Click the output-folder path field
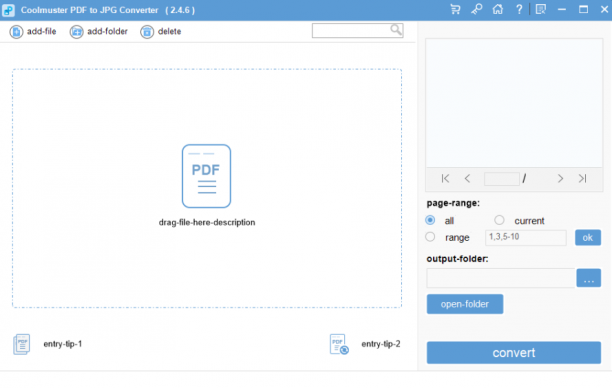This screenshot has height=388, width=612. pyautogui.click(x=501, y=278)
